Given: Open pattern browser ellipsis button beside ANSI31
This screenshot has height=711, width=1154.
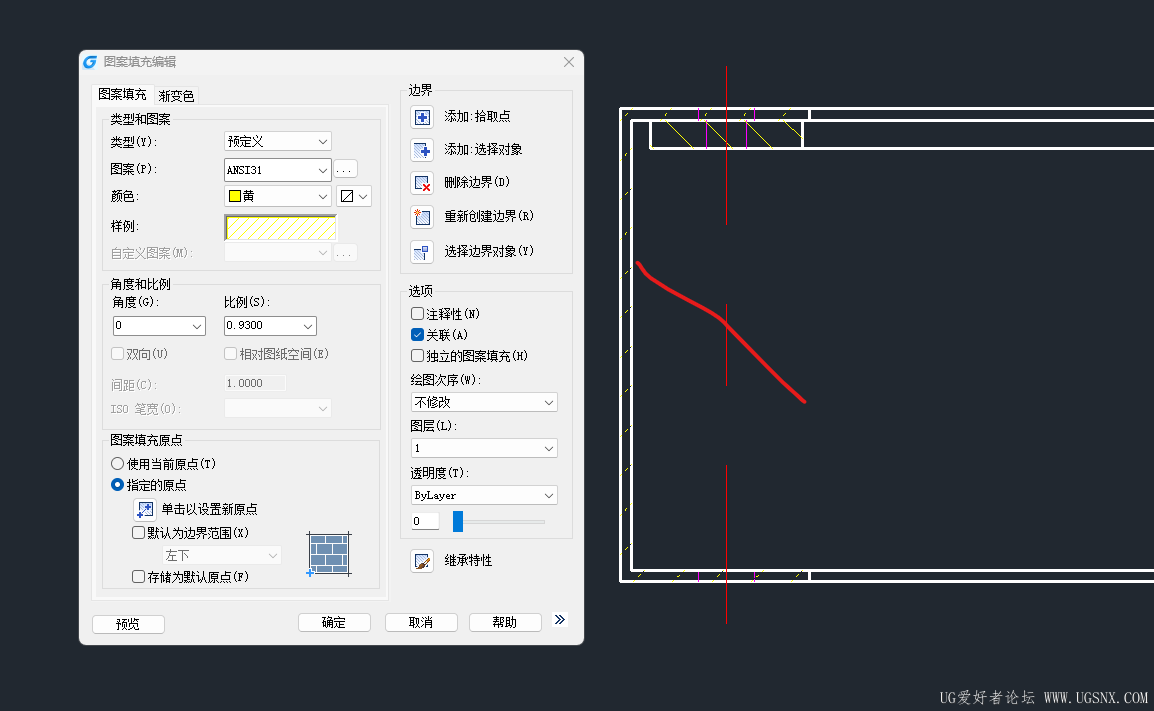Looking at the screenshot, I should point(346,169).
